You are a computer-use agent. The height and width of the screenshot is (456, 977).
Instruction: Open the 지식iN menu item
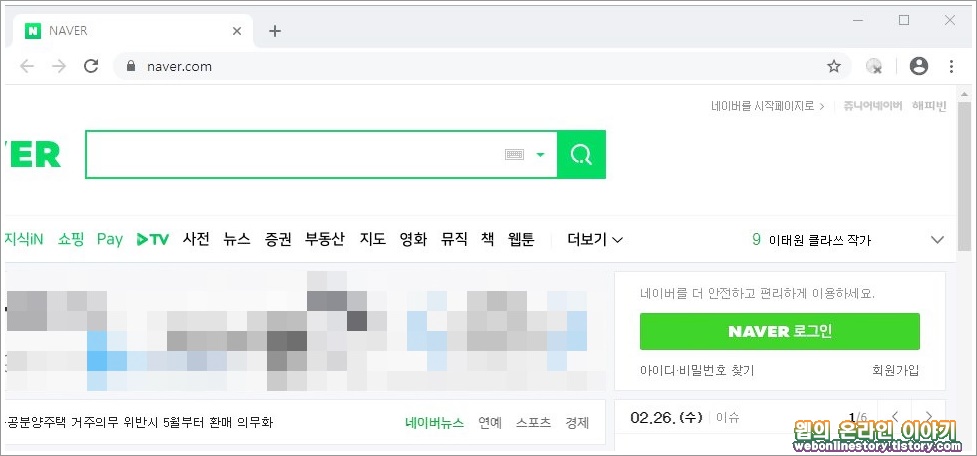[24, 239]
